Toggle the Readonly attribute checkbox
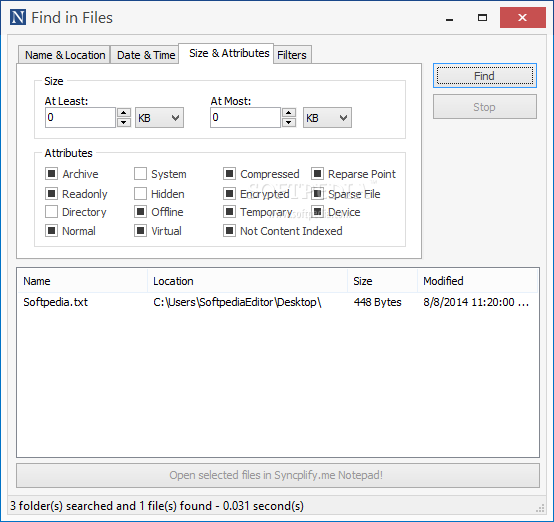 [52, 193]
